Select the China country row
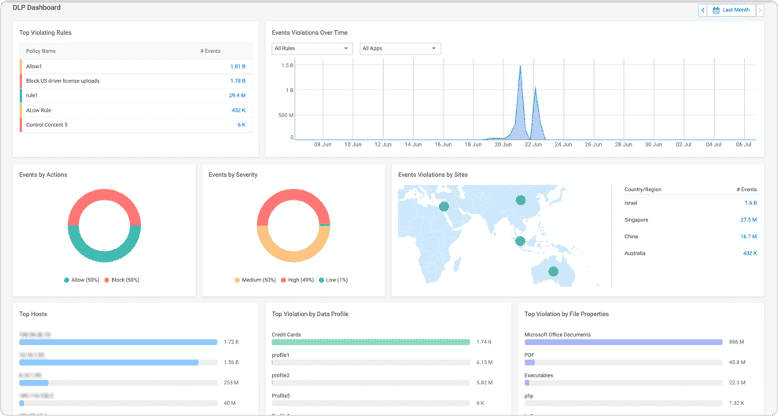This screenshot has height=416, width=778. tap(691, 237)
